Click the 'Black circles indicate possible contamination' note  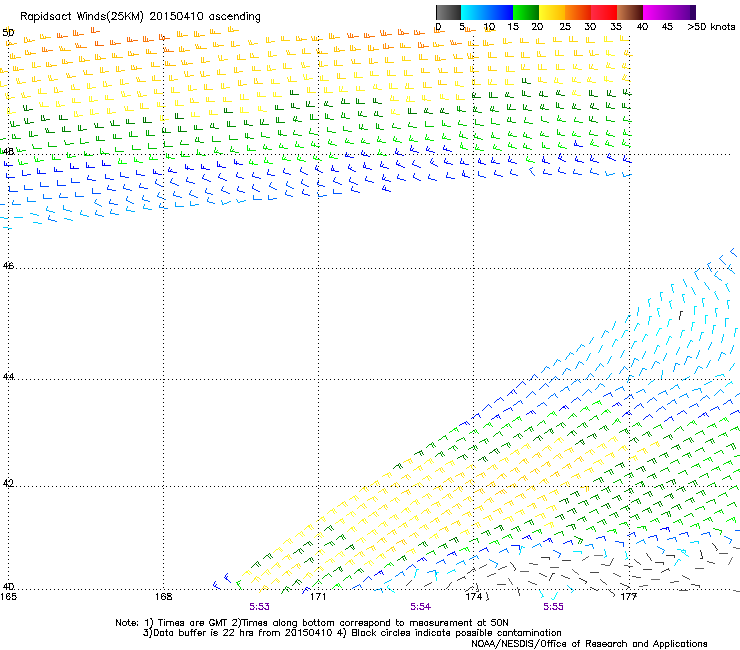point(456,633)
